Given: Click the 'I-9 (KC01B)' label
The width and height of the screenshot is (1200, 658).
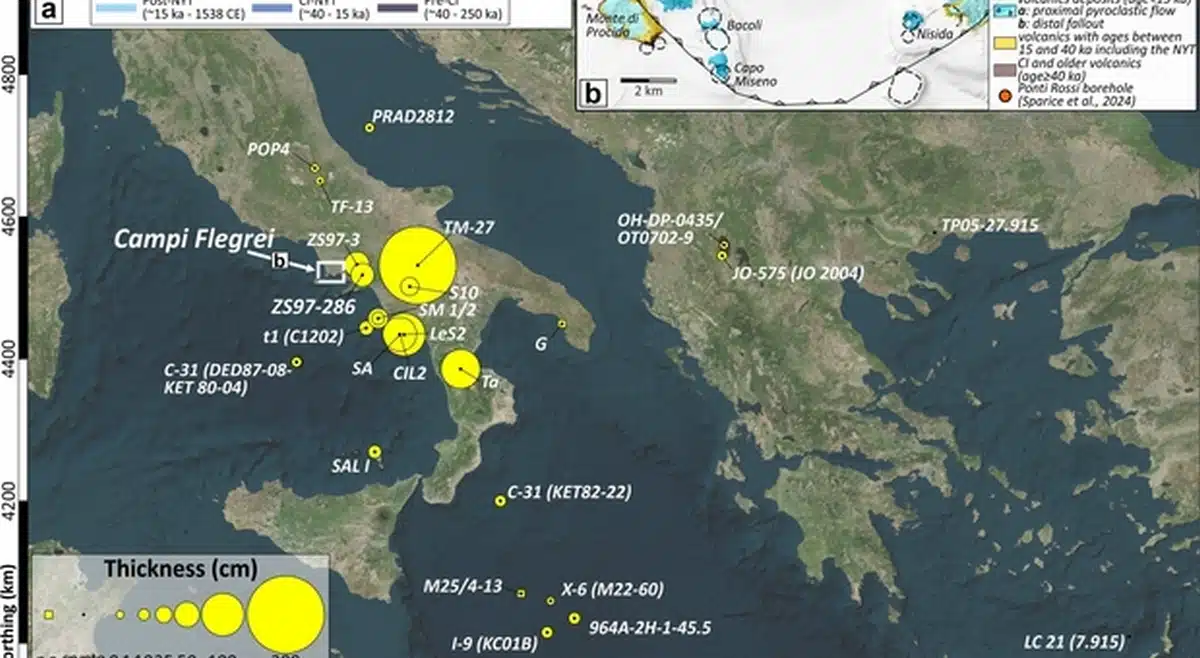Looking at the screenshot, I should [493, 643].
